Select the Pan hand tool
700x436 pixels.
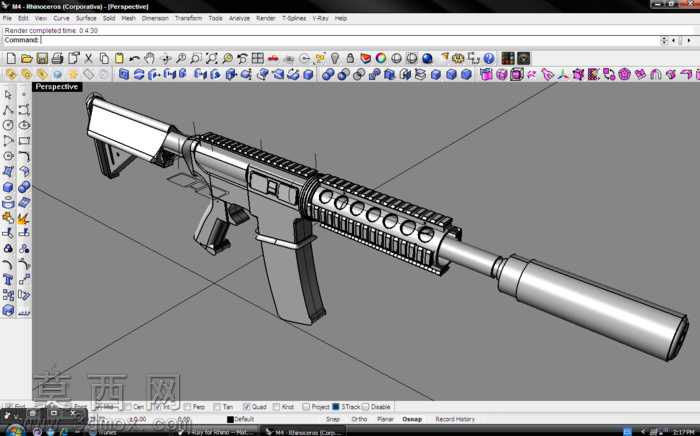[150, 58]
